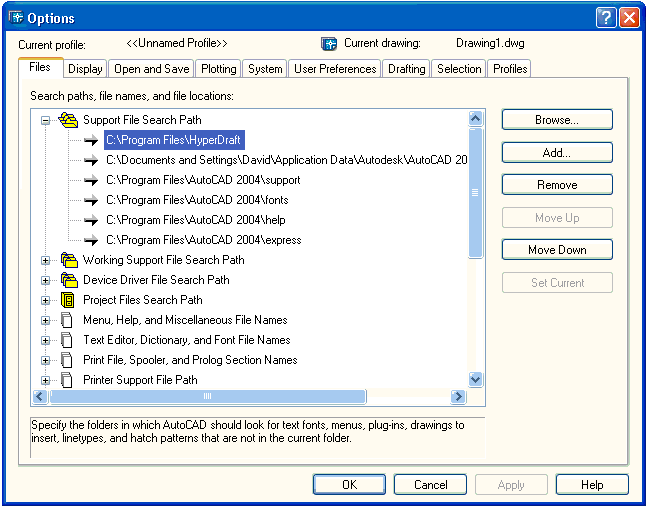Open the User Preferences tab
The height and width of the screenshot is (506, 648).
click(335, 69)
